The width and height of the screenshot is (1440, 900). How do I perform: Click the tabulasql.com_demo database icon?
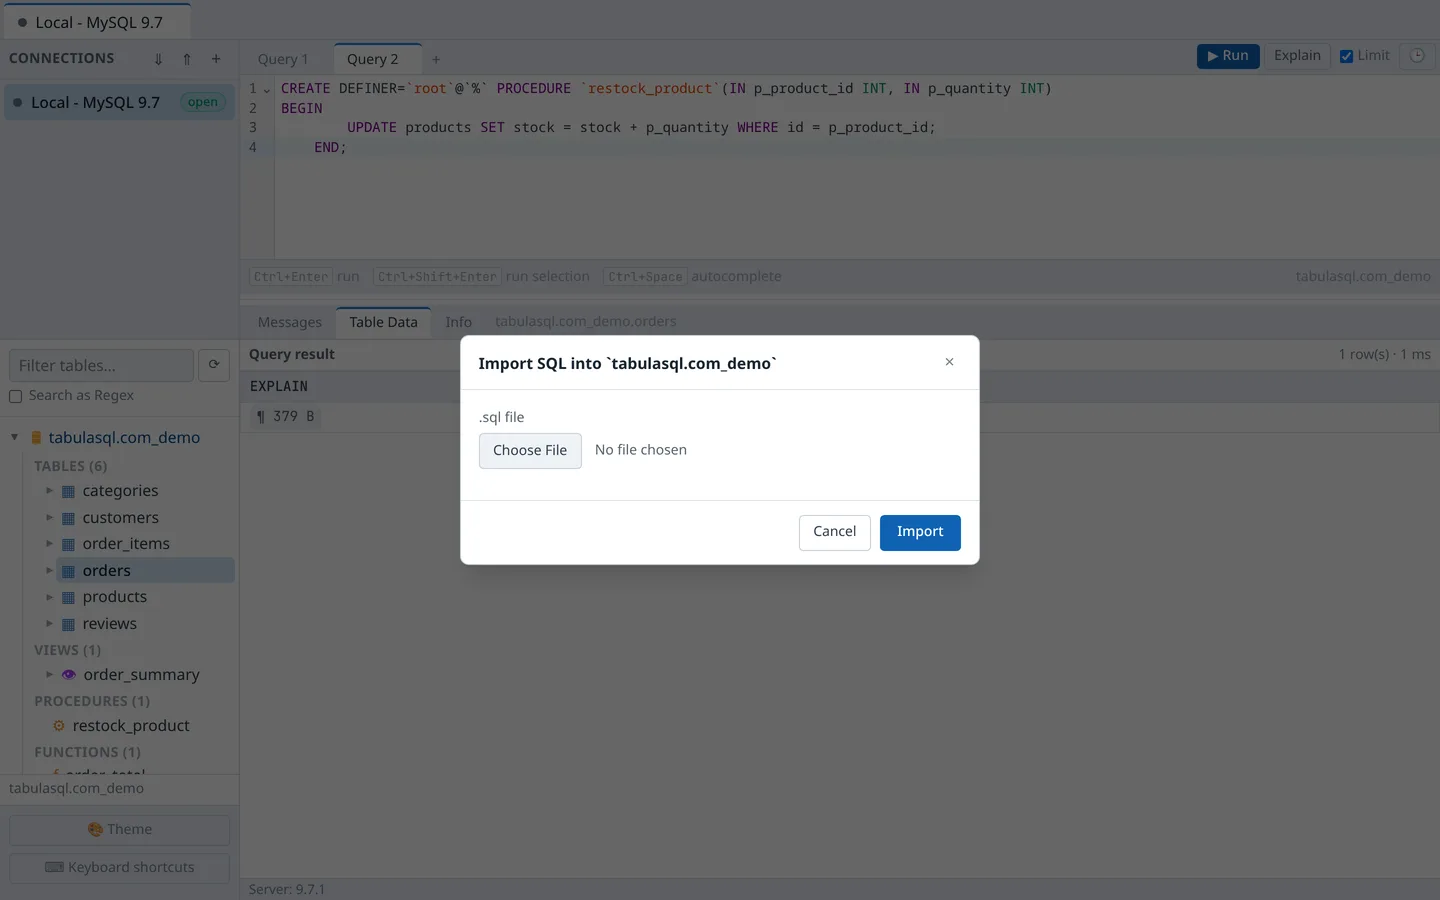point(36,438)
